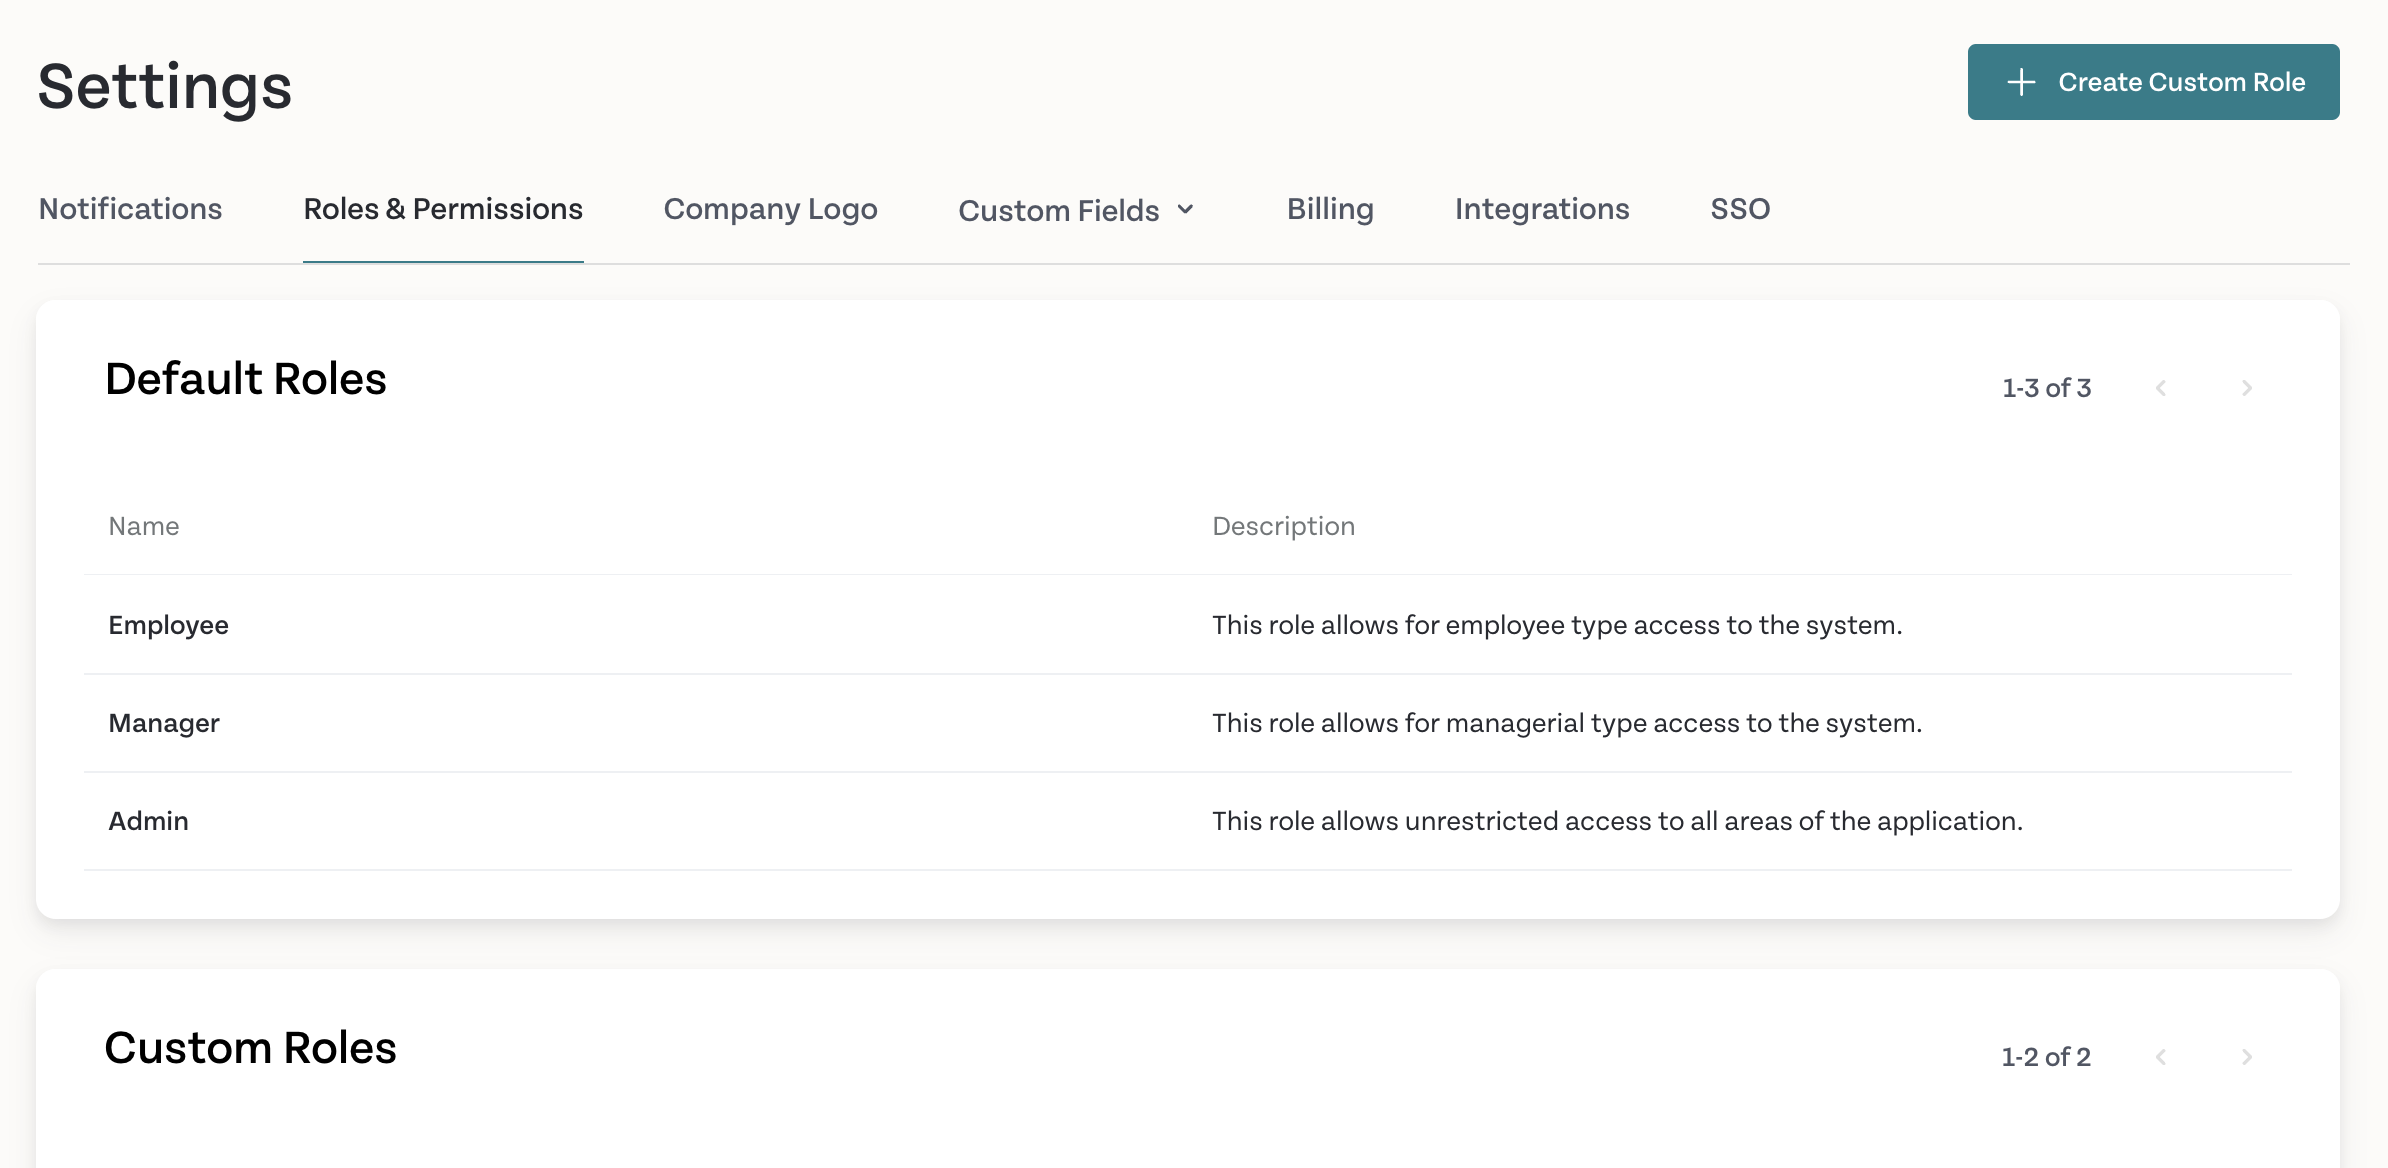Expand the Custom Fields dropdown arrow

point(1186,210)
